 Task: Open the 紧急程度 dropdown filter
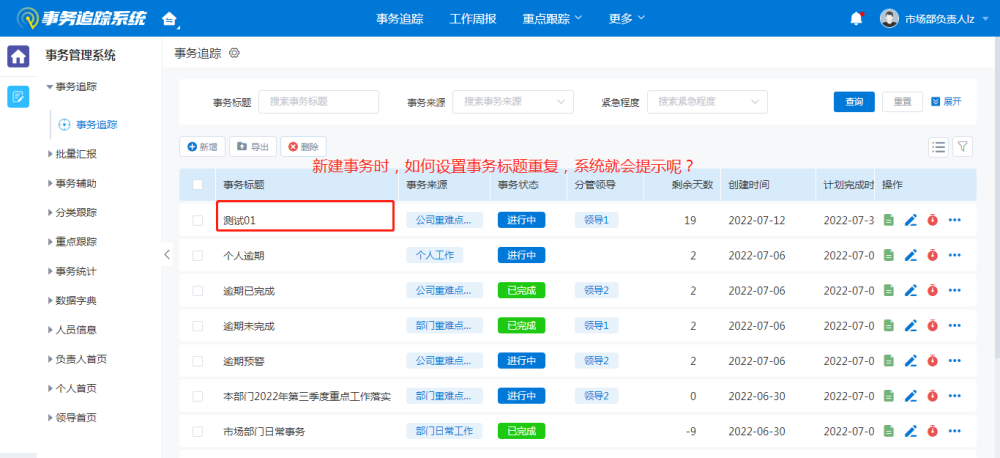[706, 102]
